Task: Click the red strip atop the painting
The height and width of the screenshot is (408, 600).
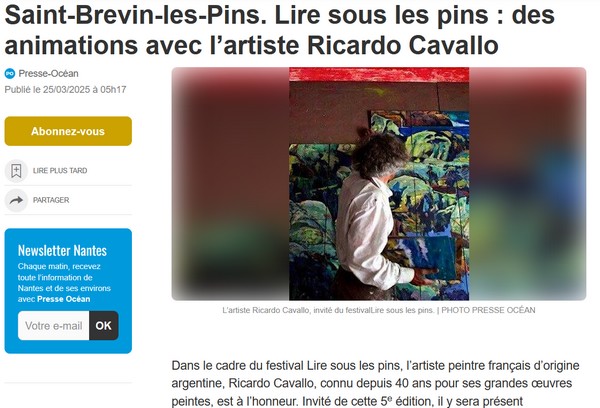Action: coord(379,75)
